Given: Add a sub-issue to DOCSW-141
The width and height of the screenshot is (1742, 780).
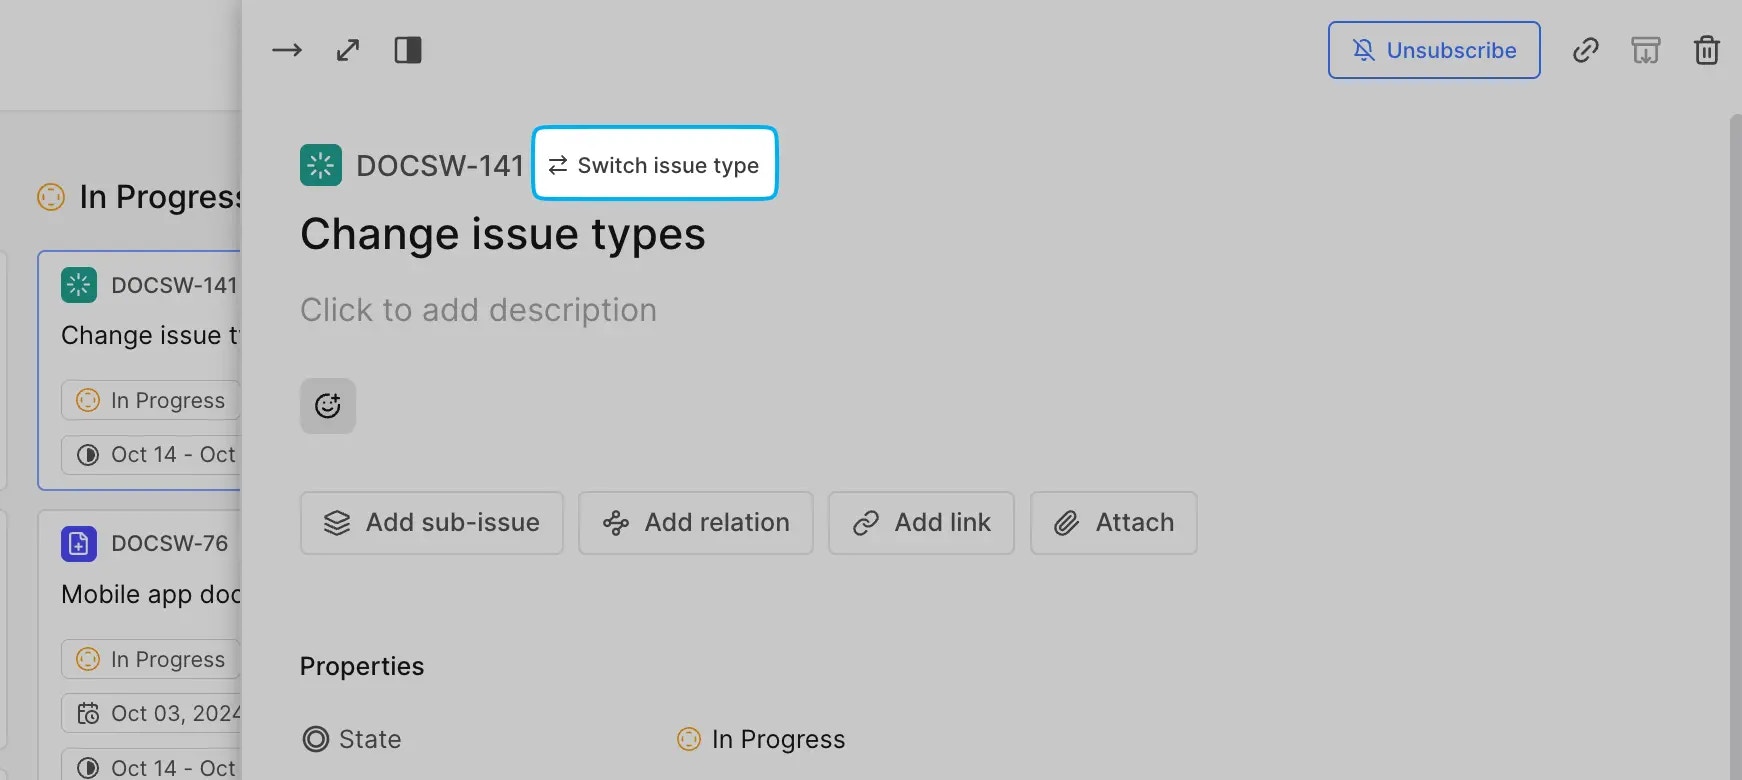Looking at the screenshot, I should tap(431, 522).
